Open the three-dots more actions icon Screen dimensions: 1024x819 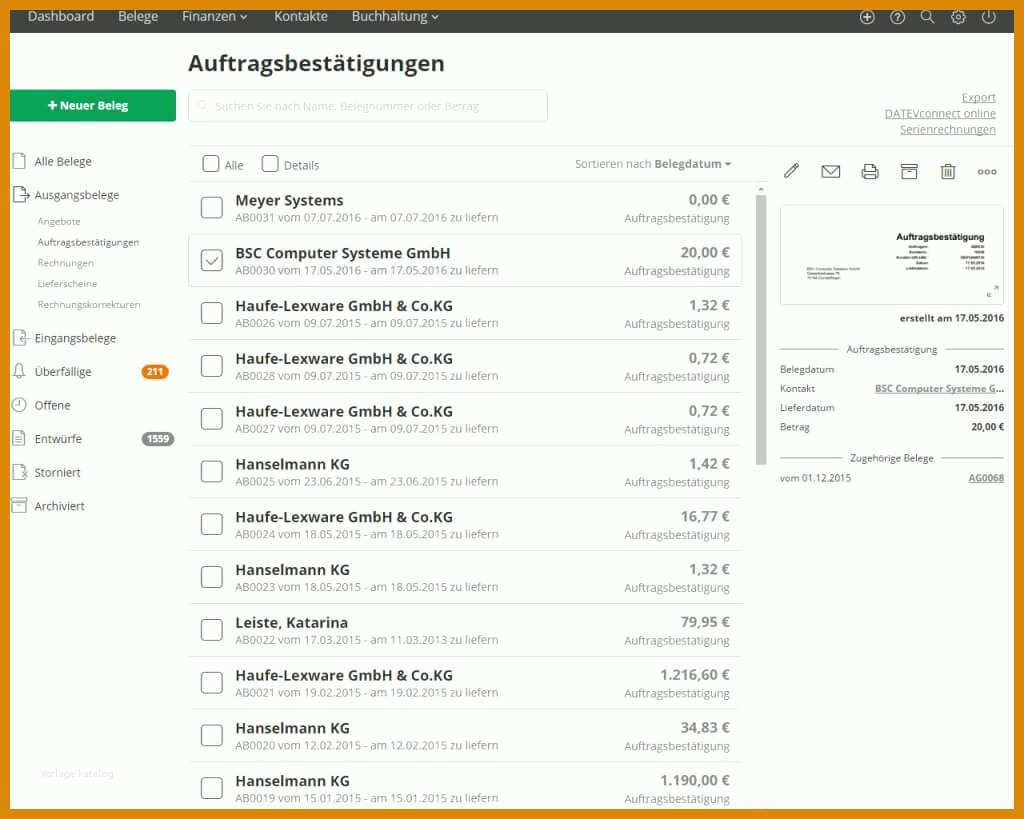[x=987, y=172]
